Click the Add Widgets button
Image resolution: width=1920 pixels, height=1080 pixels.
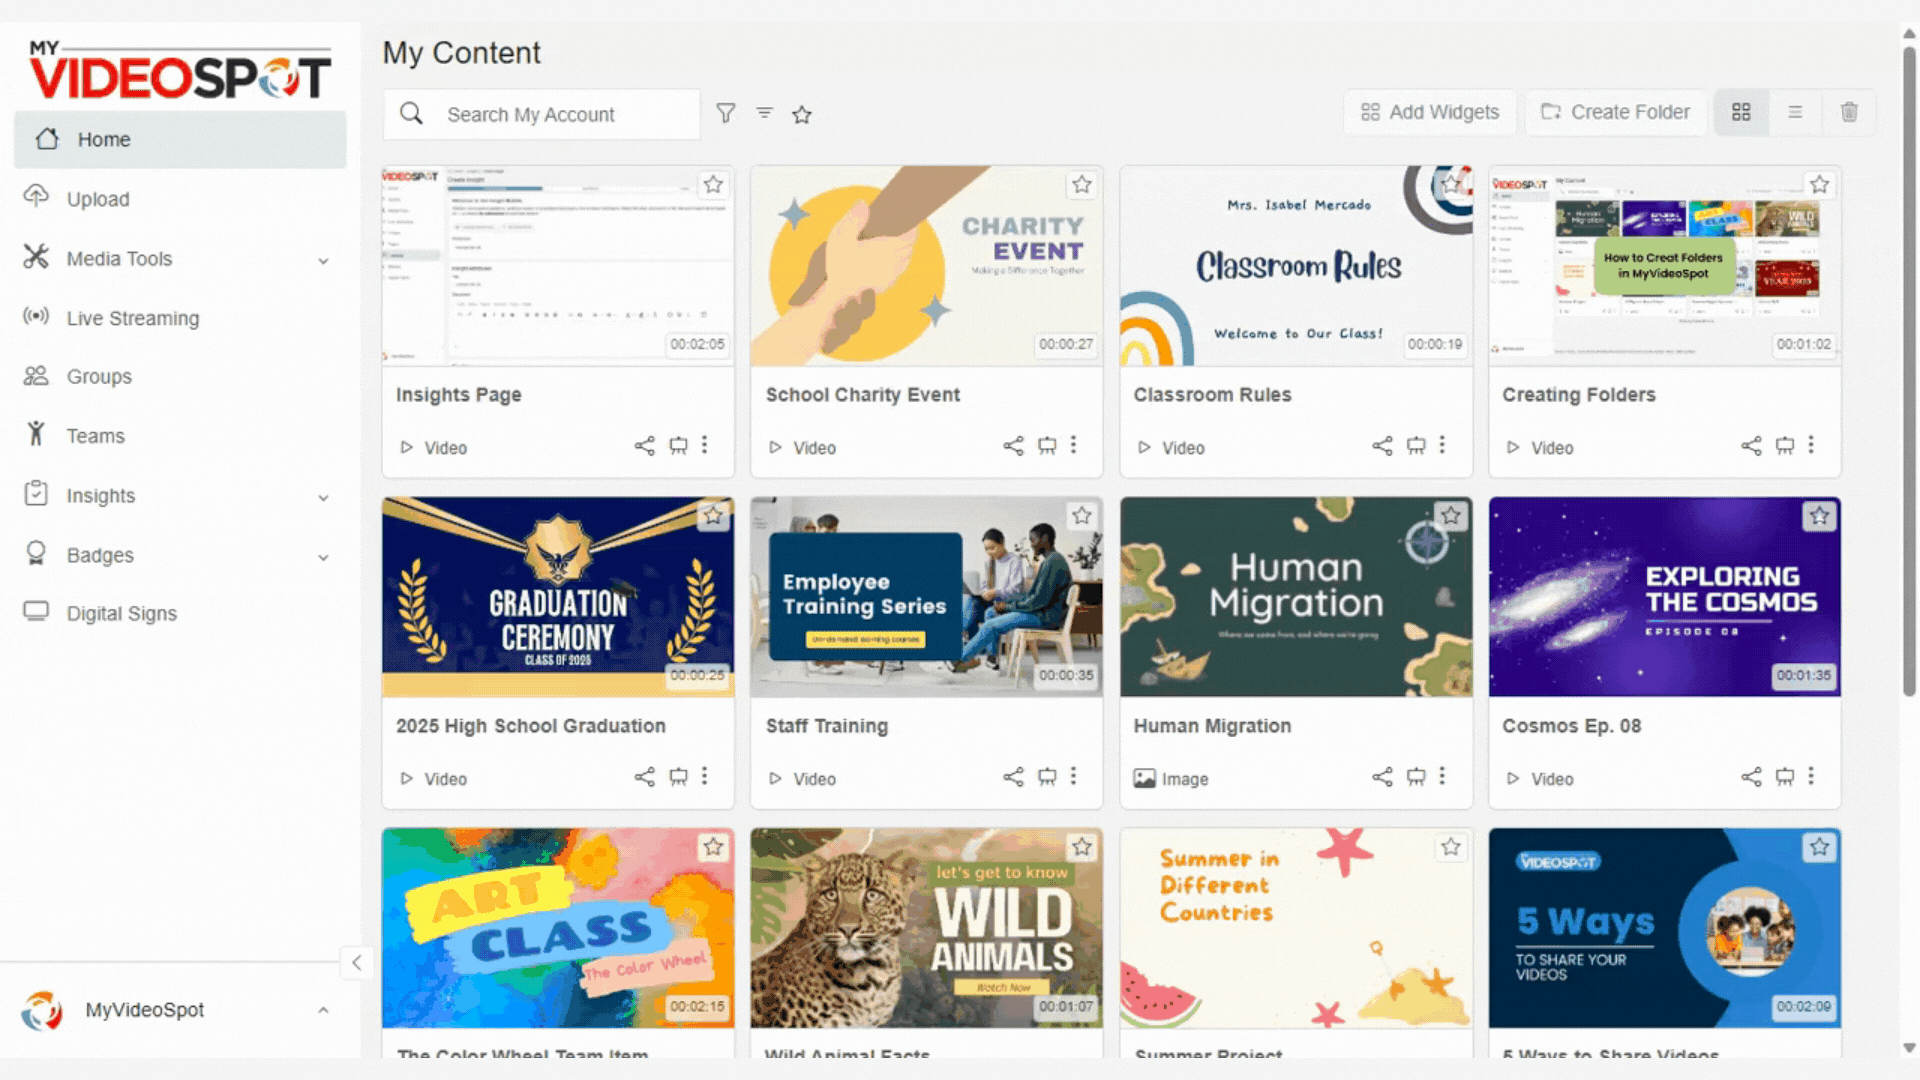click(1429, 112)
